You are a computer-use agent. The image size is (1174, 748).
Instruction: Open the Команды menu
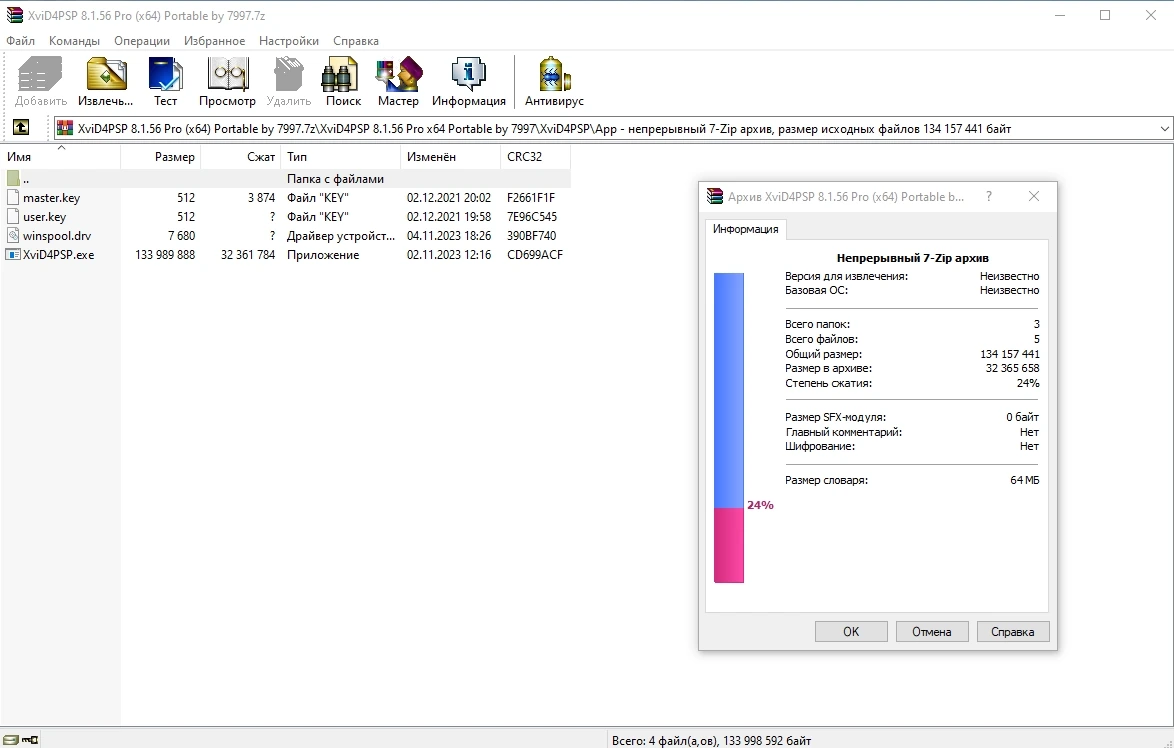(x=74, y=40)
